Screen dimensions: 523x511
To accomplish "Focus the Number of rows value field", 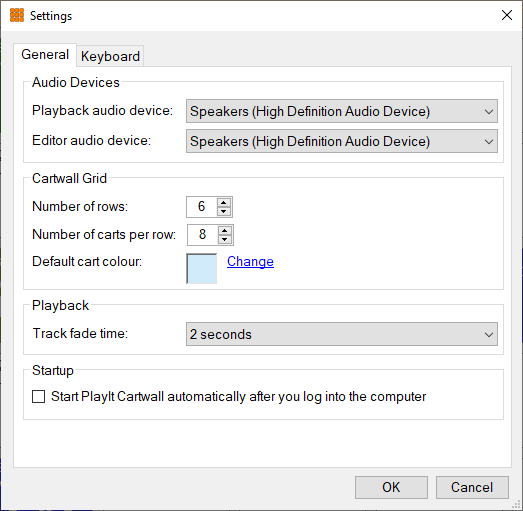I will 201,207.
